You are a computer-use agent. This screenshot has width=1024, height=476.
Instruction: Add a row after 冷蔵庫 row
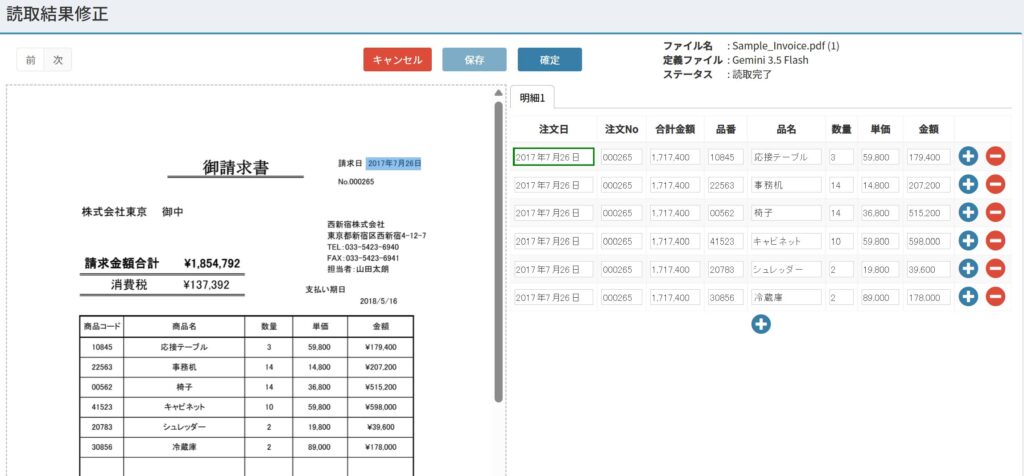tap(968, 297)
